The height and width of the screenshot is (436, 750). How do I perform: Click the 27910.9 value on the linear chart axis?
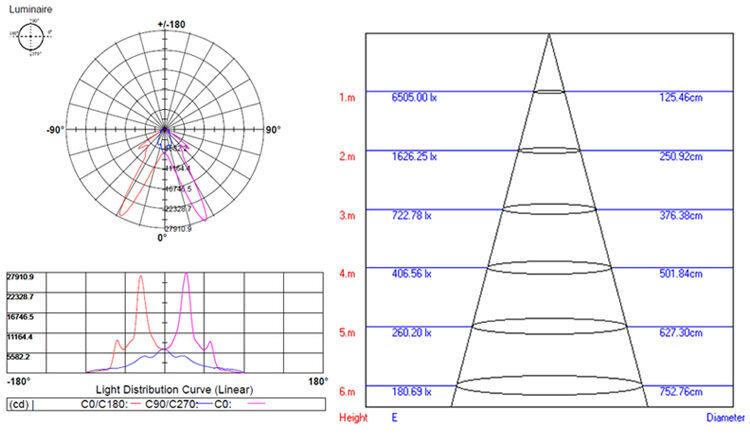coord(21,276)
